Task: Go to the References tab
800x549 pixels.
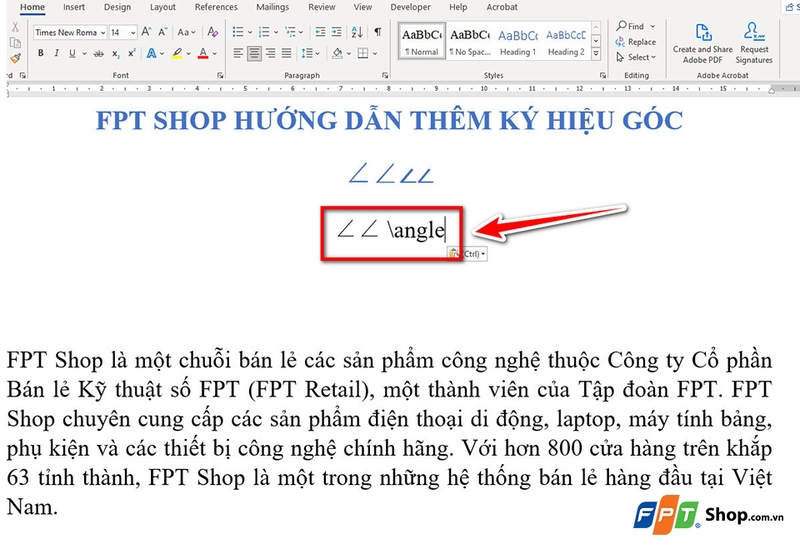Action: tap(216, 7)
